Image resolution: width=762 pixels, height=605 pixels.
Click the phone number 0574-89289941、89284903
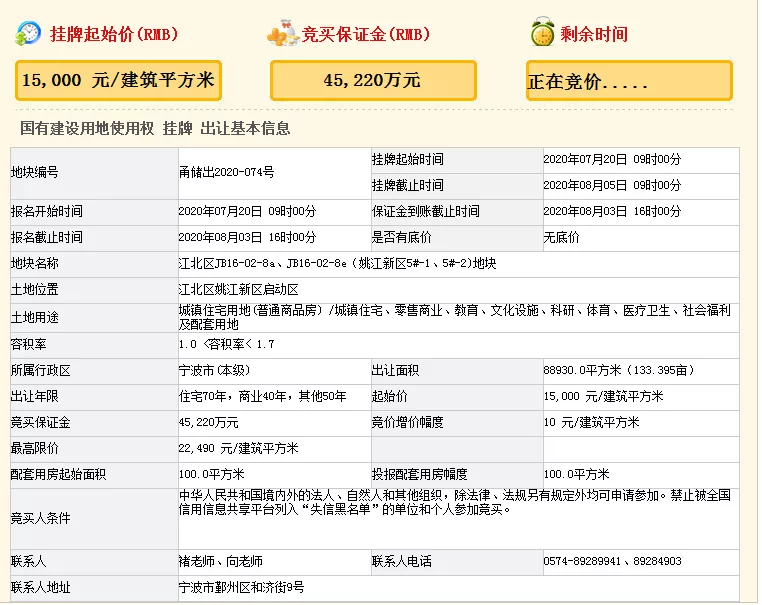[x=612, y=562]
